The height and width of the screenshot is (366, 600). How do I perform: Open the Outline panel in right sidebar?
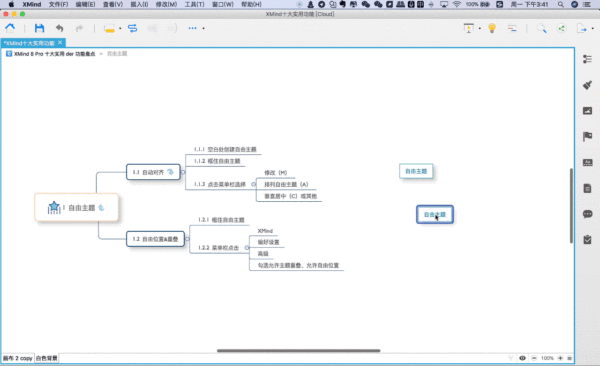pos(587,59)
